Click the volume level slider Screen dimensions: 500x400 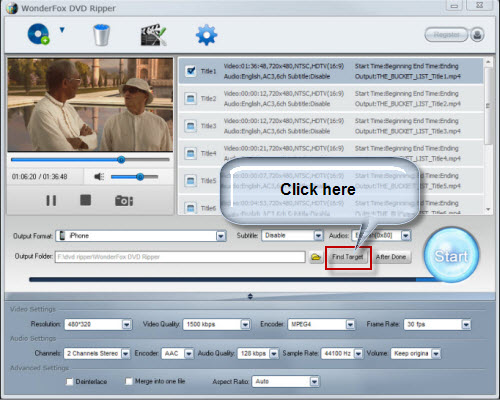coord(134,177)
